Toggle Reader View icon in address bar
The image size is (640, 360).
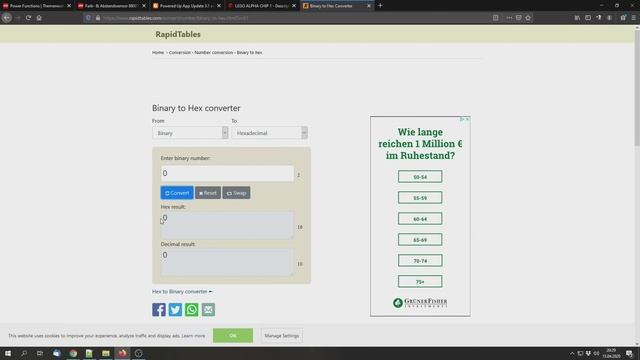pos(496,18)
